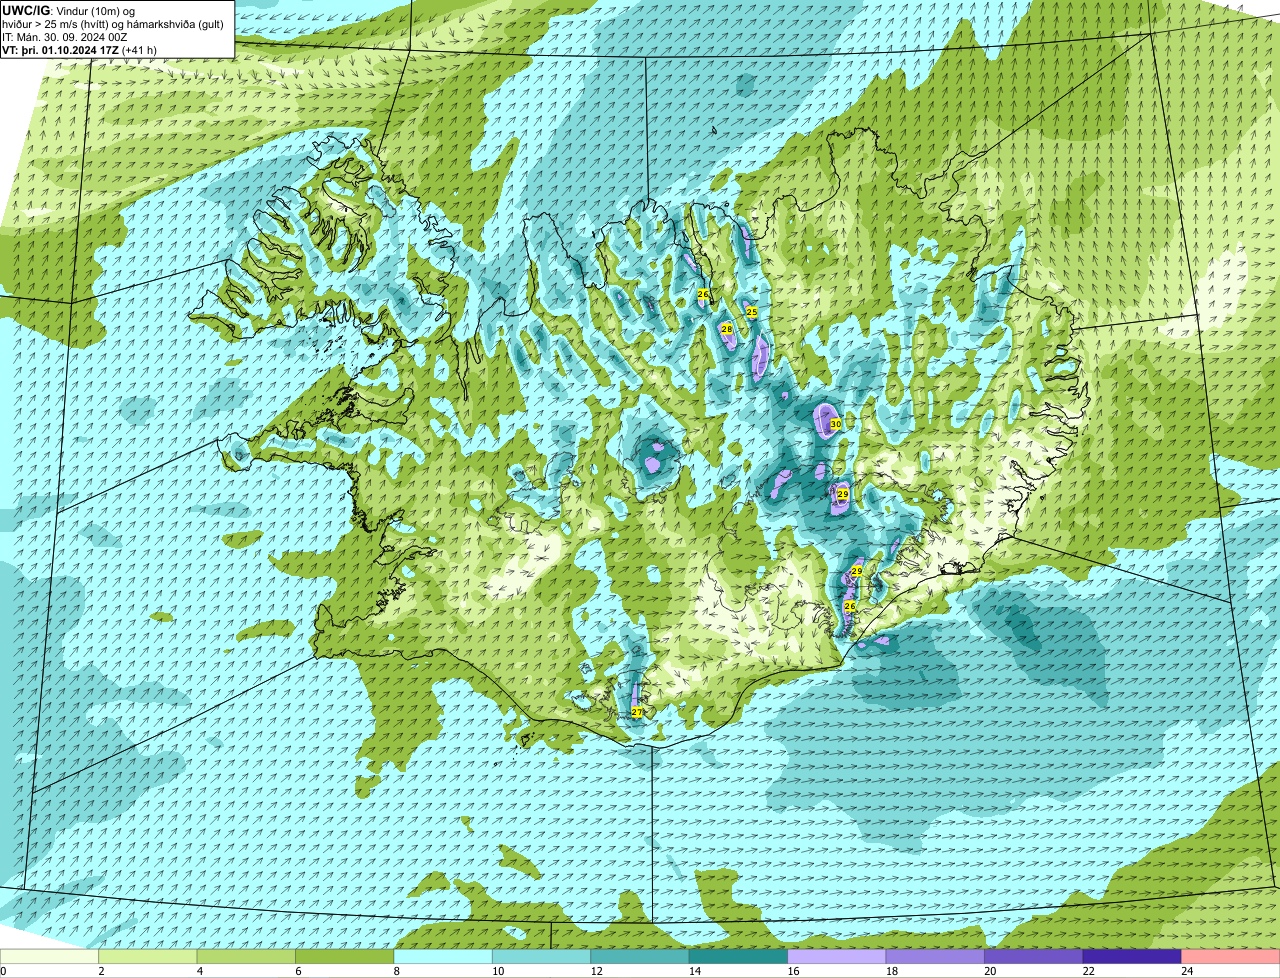
Task: Select the 8–10 m/s light cyan legend swatch
Action: point(443,956)
